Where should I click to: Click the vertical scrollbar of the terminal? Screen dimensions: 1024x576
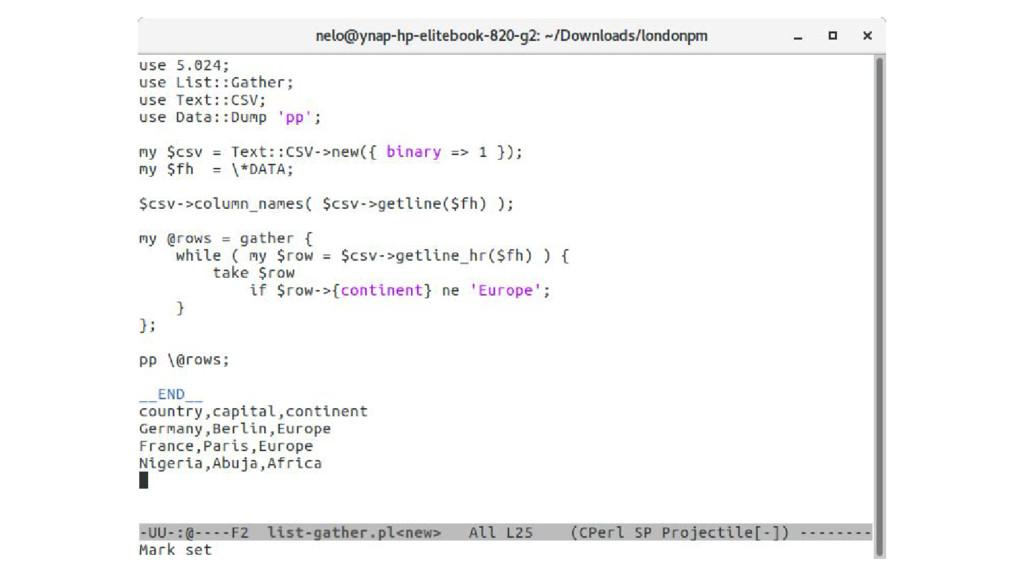(880, 306)
